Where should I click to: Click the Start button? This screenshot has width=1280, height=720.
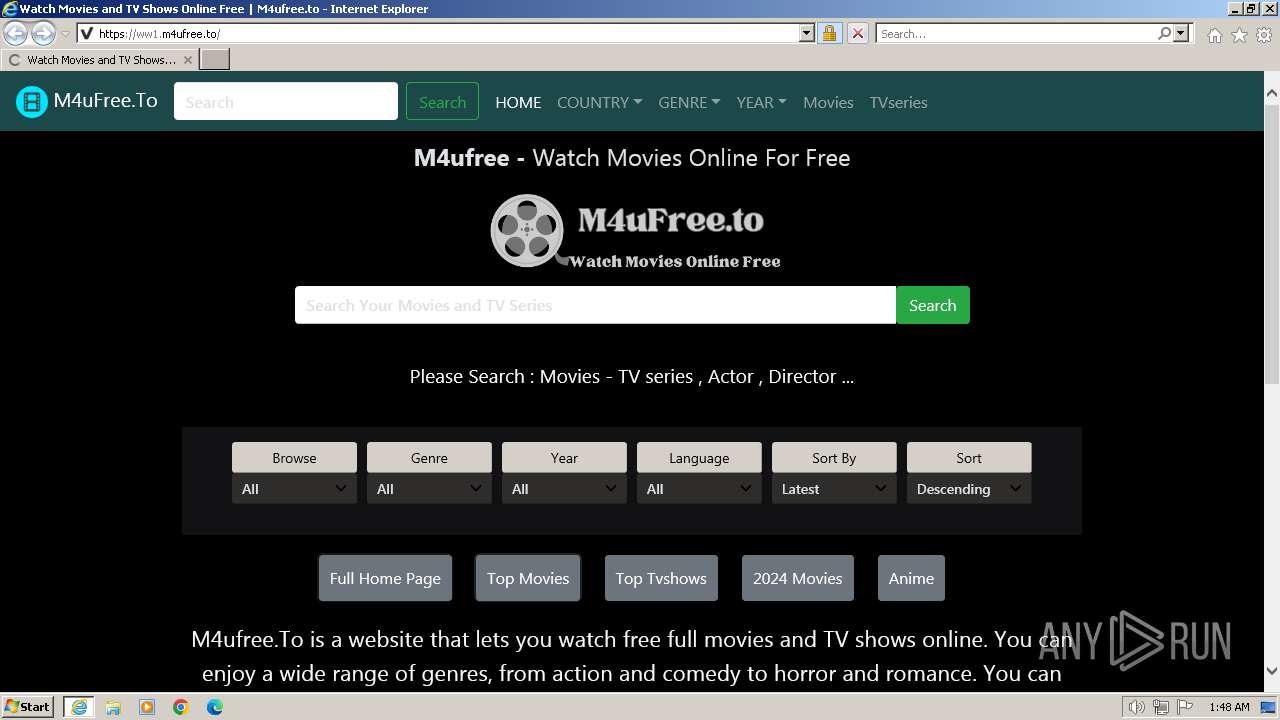coord(28,707)
